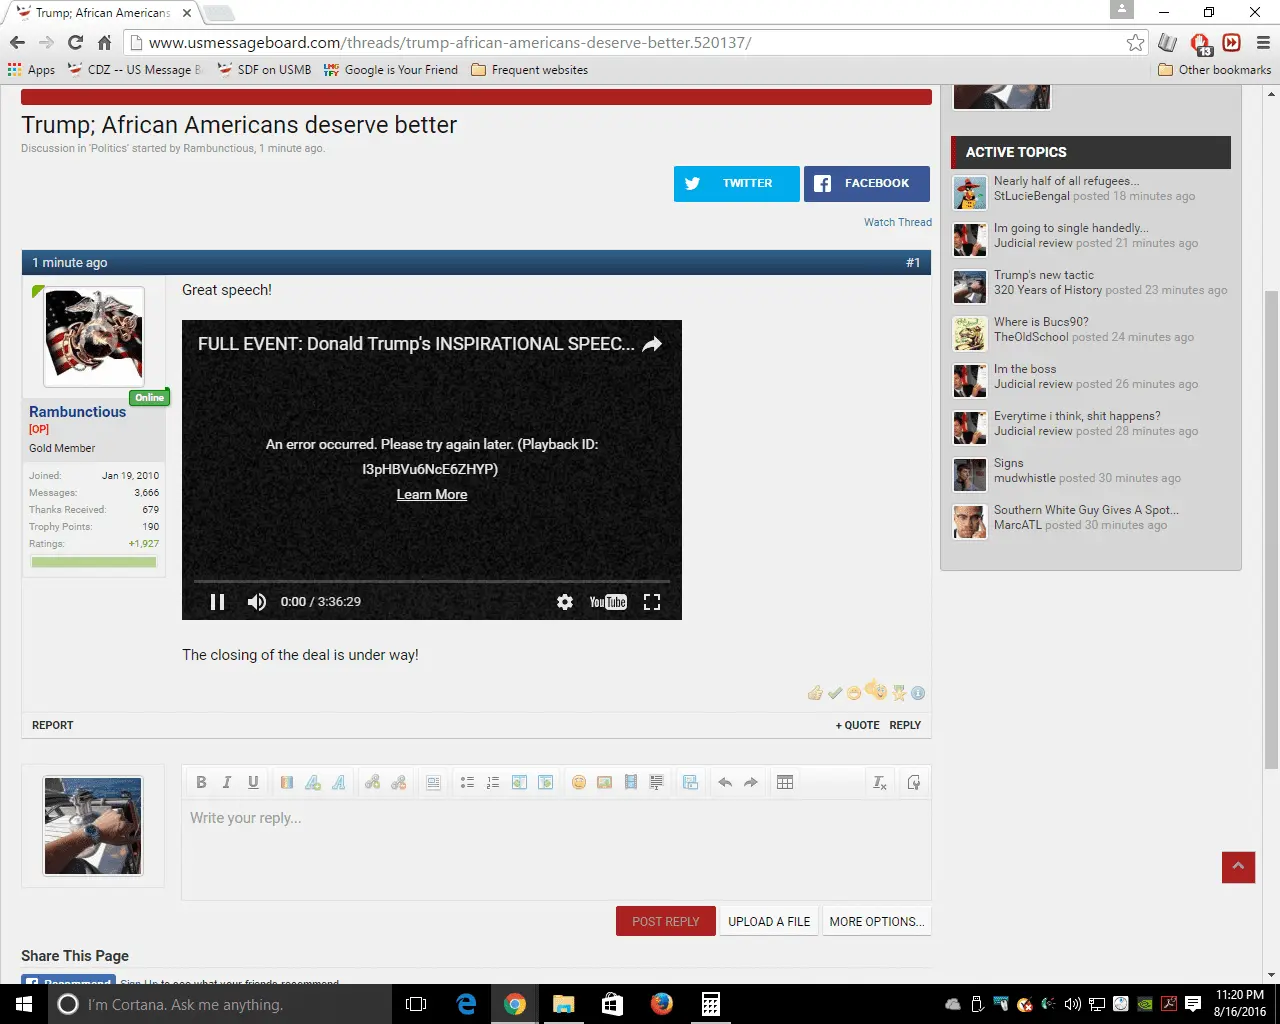This screenshot has height=1024, width=1280.
Task: Click the undo arrow in editor
Action: click(x=725, y=782)
